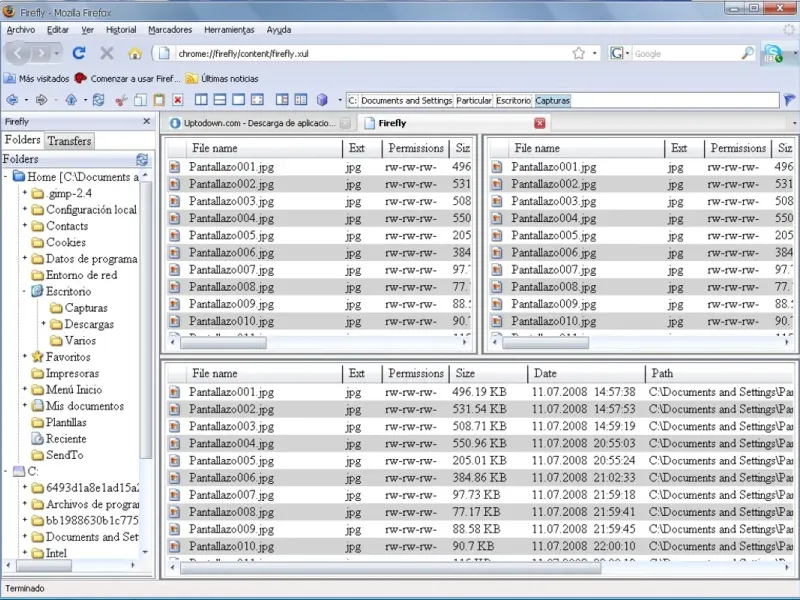
Task: Open the Google search engine dropdown
Action: [x=620, y=53]
